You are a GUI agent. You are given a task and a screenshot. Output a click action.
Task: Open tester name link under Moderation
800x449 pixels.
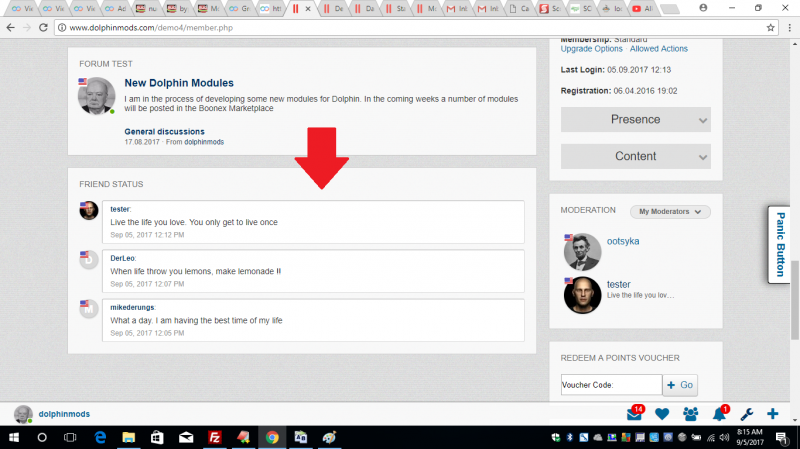pyautogui.click(x=618, y=284)
